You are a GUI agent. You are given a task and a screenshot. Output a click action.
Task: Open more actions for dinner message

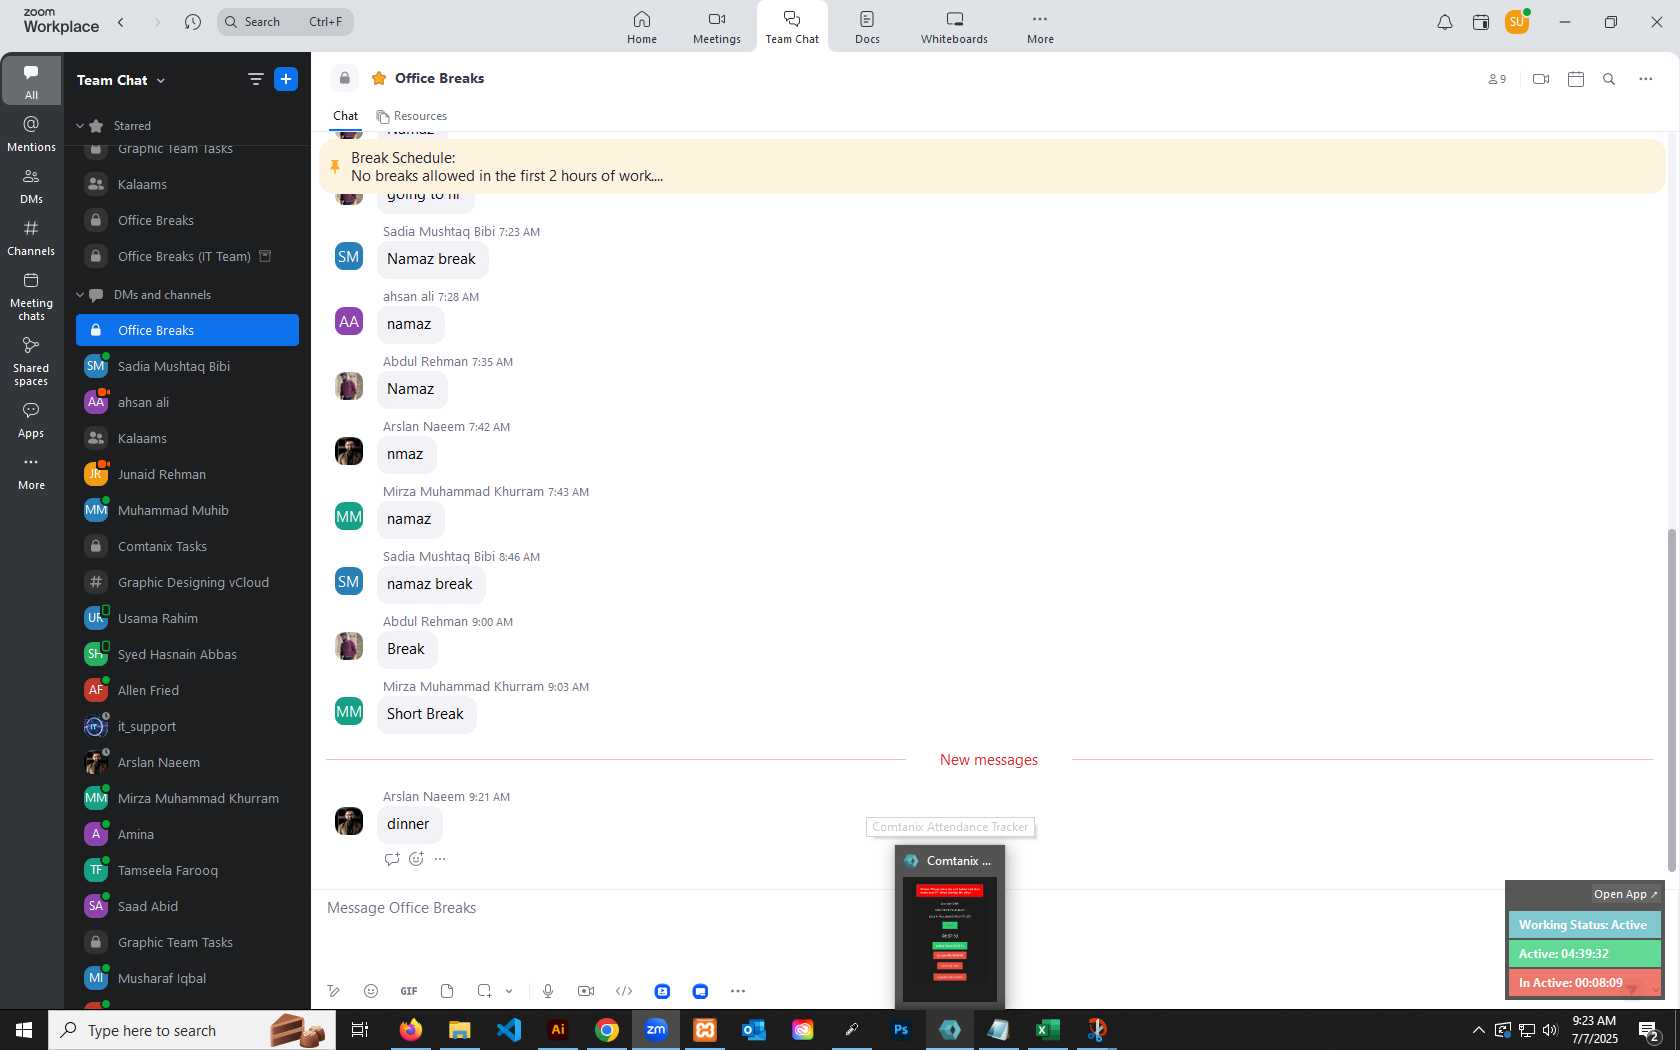[440, 859]
